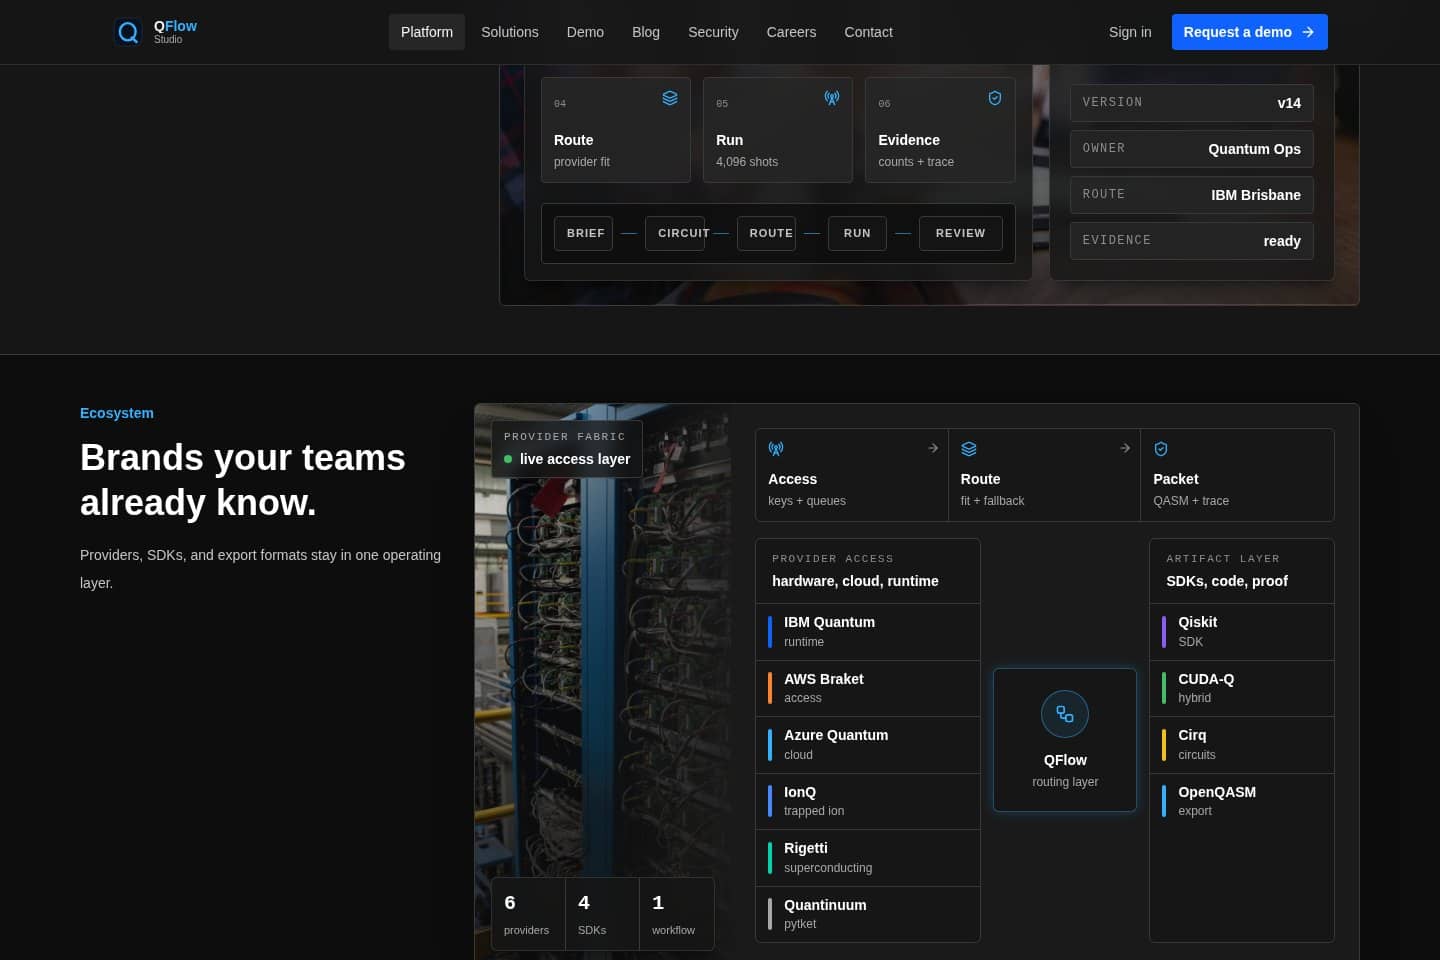This screenshot has width=1440, height=960.
Task: Click the OWNER Quantum Ops row
Action: [1192, 149]
